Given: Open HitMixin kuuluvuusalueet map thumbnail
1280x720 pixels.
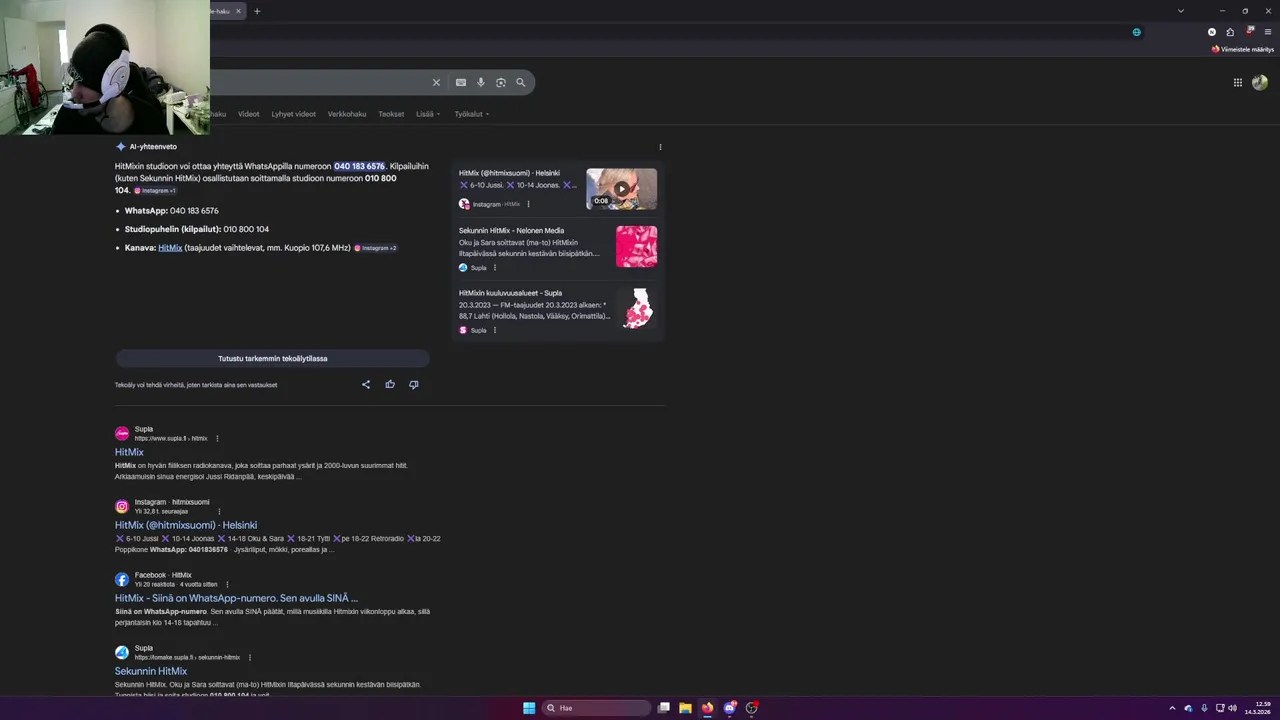Looking at the screenshot, I should pyautogui.click(x=636, y=309).
